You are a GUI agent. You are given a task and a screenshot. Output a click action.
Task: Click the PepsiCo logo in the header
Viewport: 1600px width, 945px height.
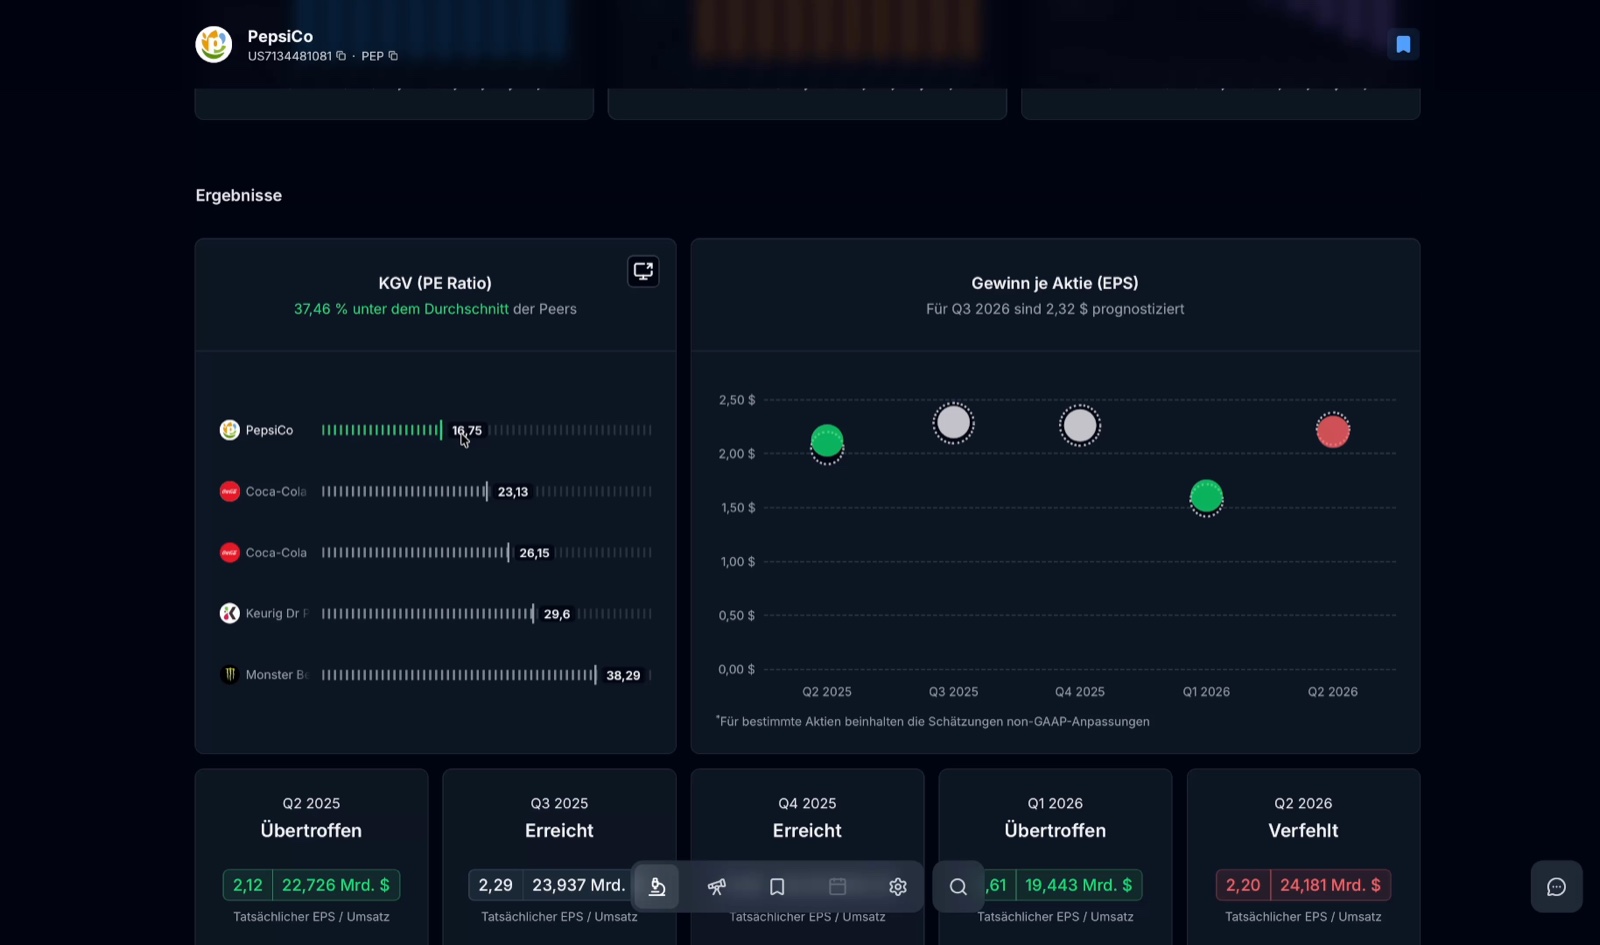214,44
